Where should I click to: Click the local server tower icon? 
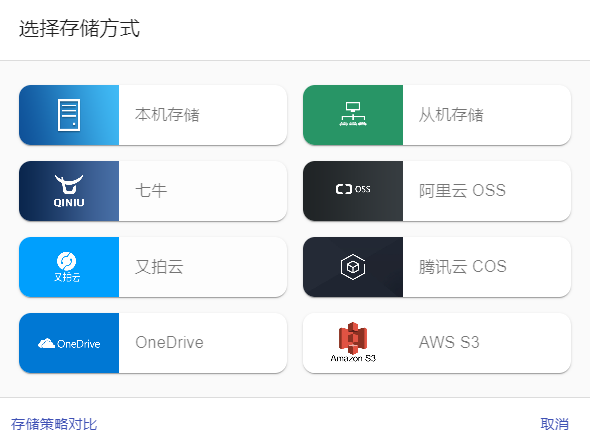coord(69,115)
